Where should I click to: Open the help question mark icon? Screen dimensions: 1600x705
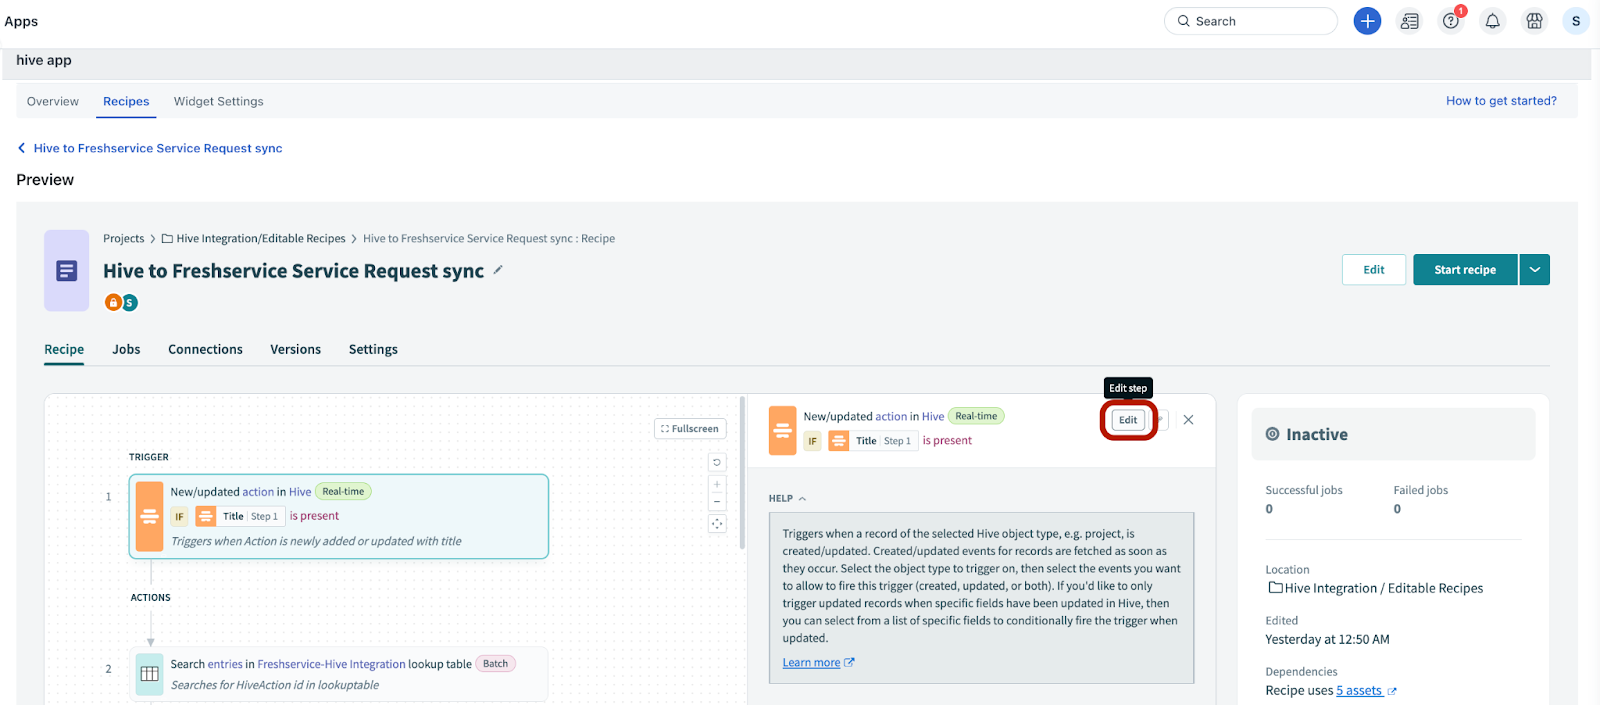[x=1451, y=21]
